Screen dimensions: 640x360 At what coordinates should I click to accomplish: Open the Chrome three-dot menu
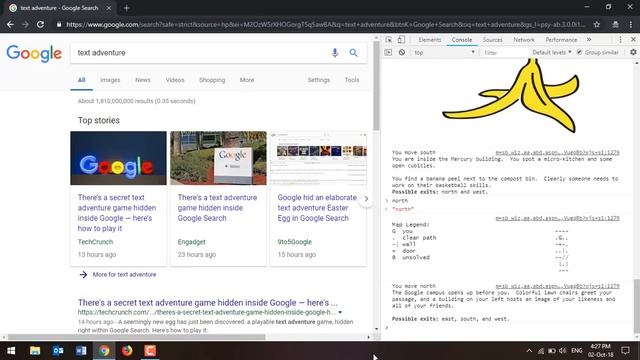[x=631, y=24]
